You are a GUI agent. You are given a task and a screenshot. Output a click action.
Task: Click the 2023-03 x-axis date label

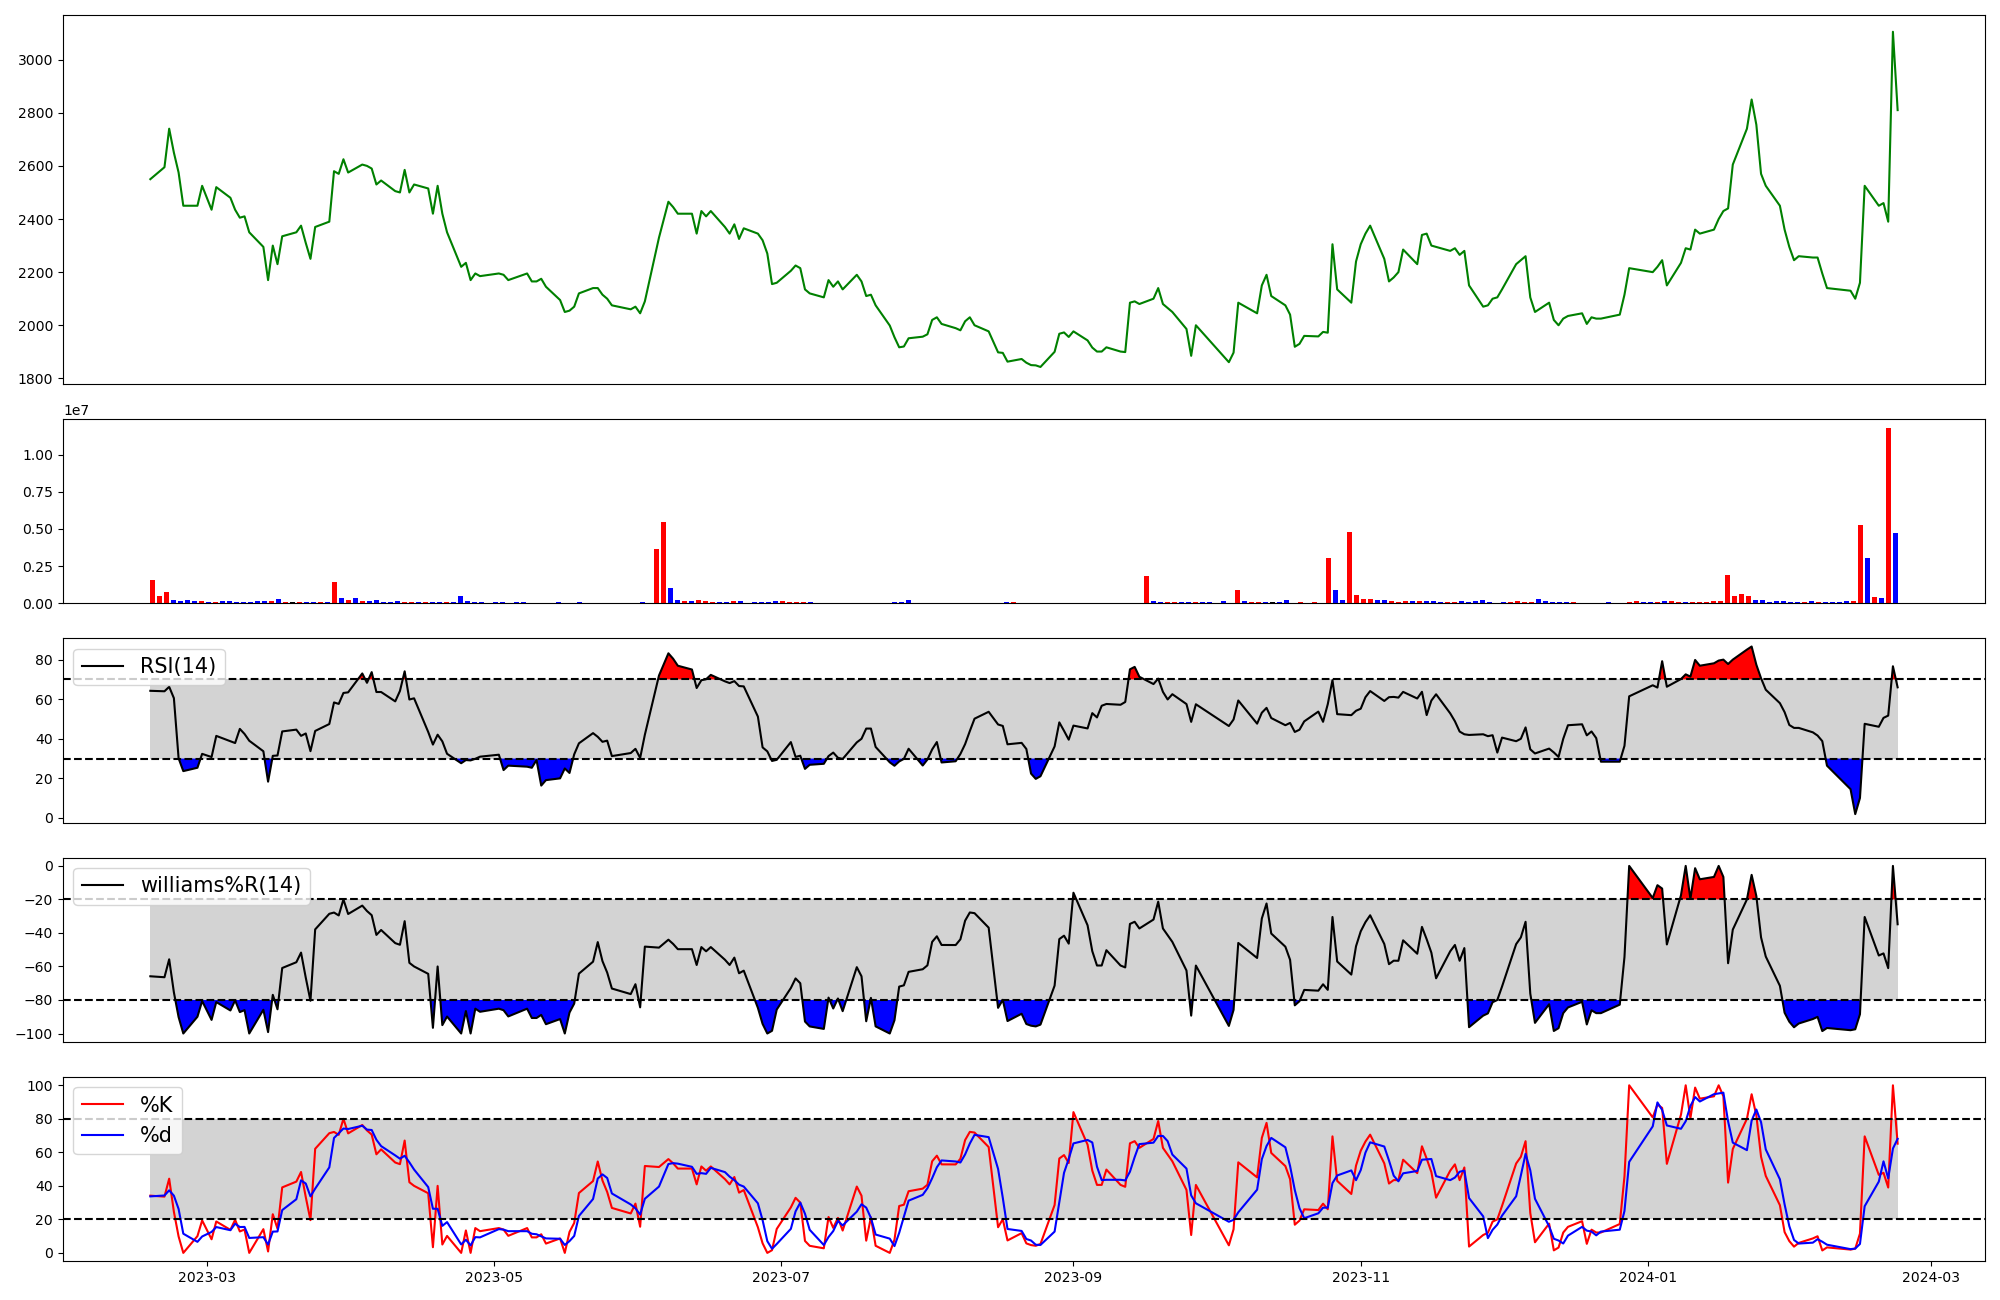(x=207, y=1277)
